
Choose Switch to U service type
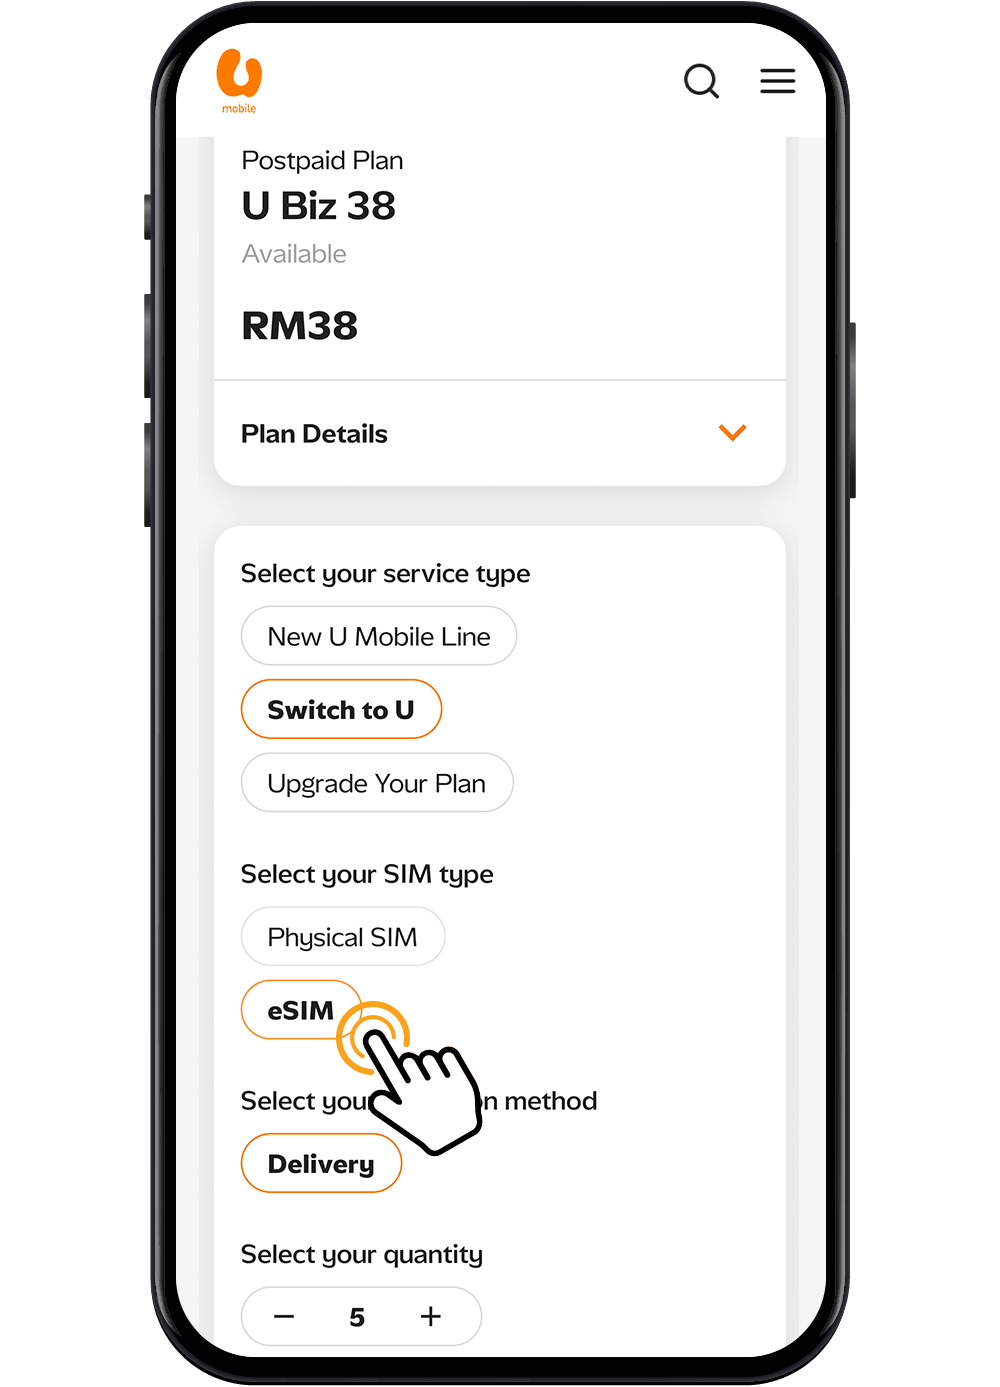341,710
